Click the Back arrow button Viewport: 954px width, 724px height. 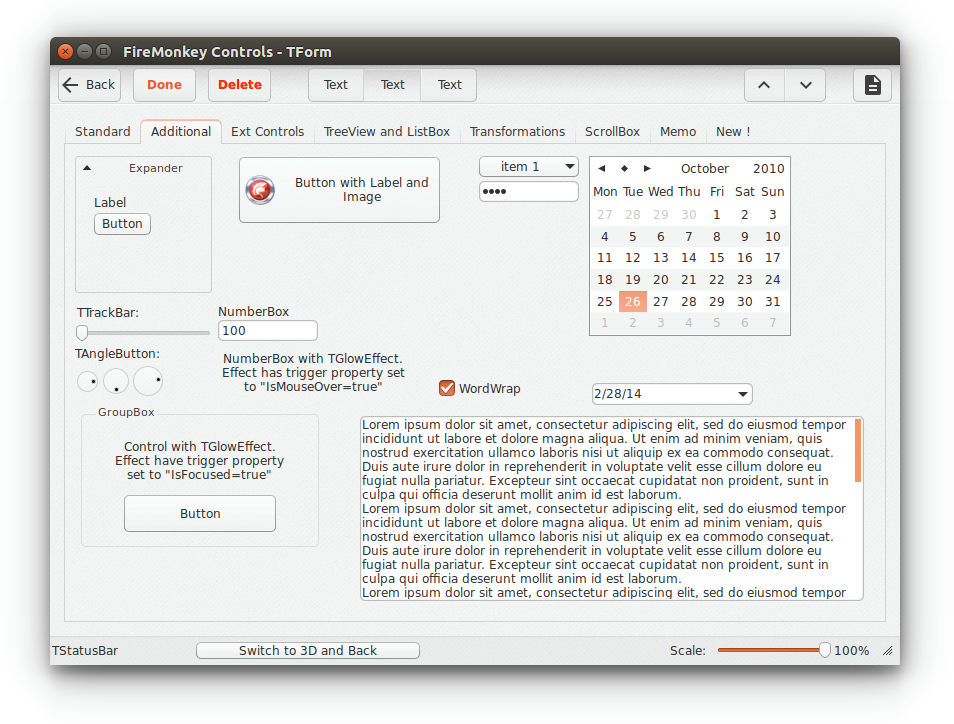[x=89, y=85]
